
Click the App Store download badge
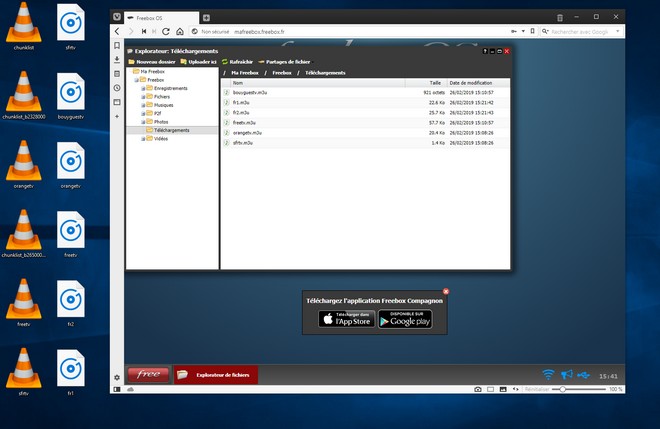coord(345,319)
